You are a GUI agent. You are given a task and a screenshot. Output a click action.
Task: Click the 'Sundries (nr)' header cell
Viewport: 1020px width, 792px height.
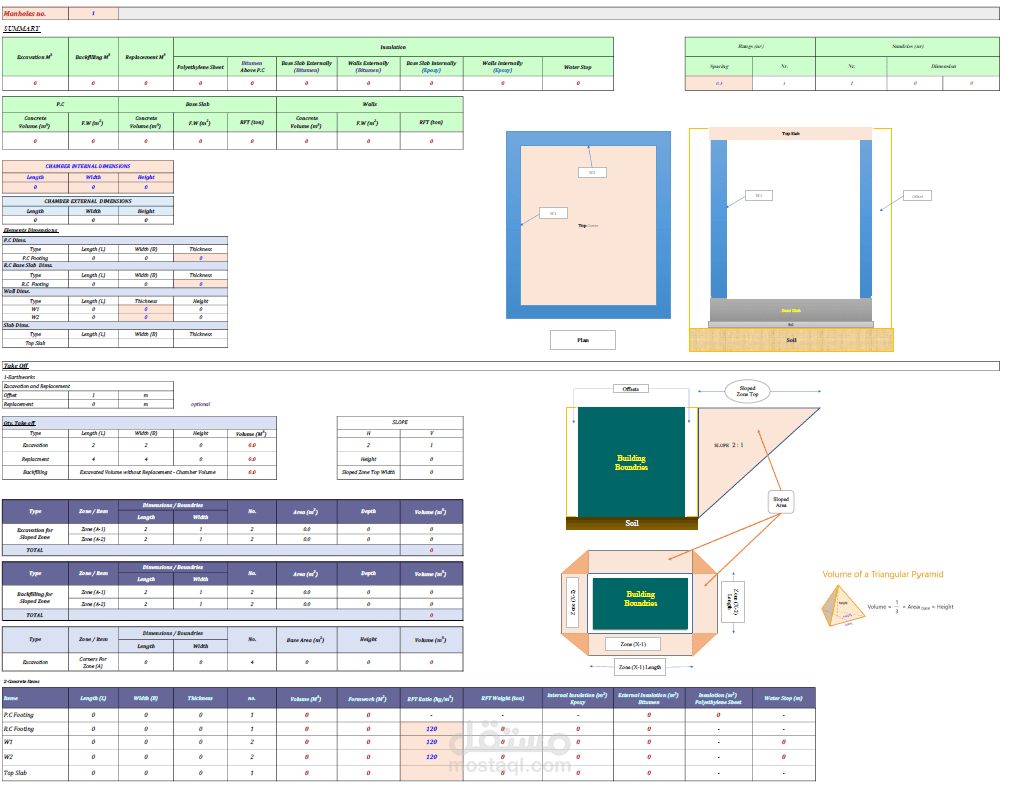907,47
